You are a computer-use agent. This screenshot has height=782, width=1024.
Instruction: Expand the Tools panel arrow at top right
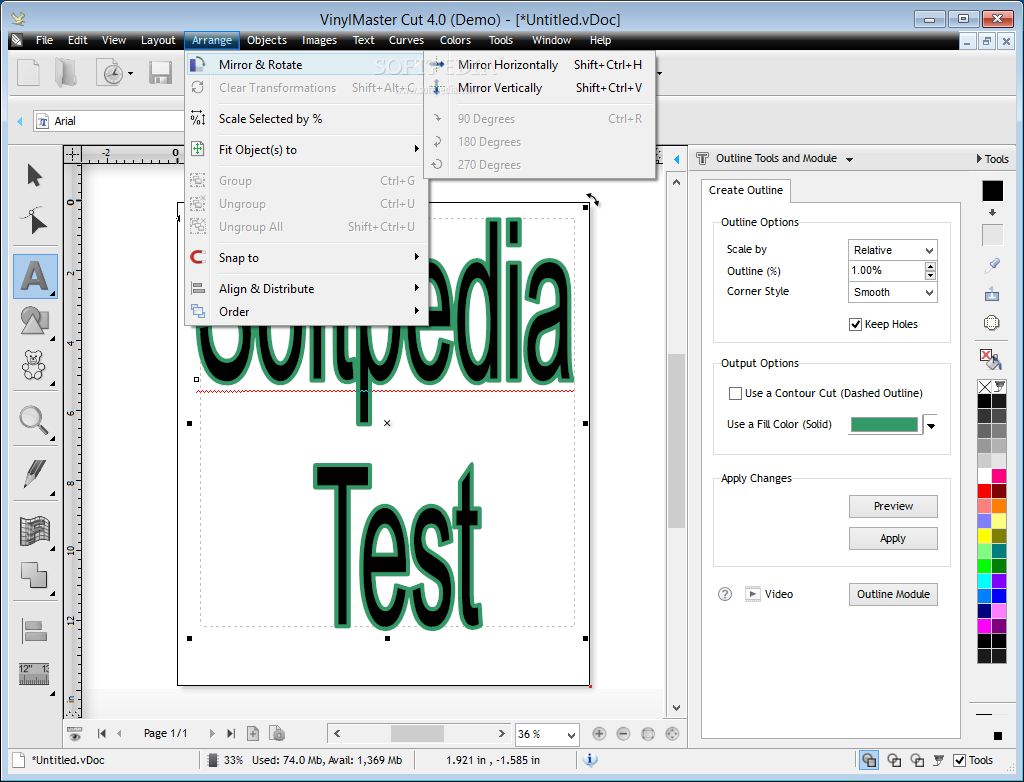[979, 159]
